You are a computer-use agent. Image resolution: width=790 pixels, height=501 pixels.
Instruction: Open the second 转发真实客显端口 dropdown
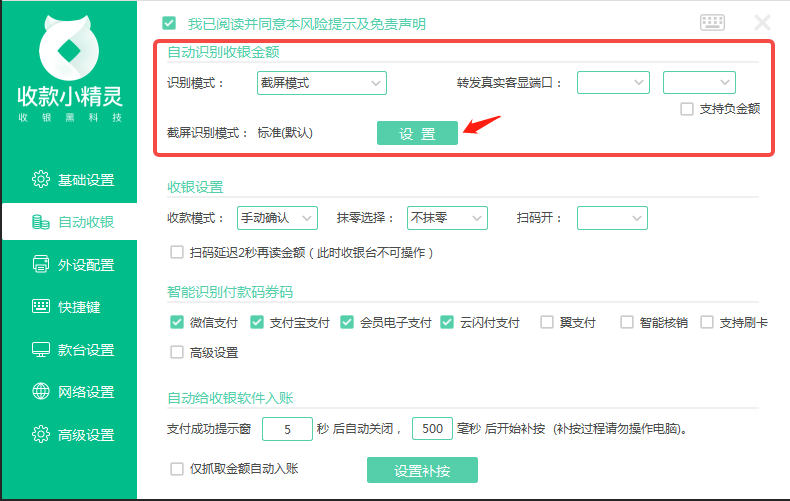coord(699,83)
